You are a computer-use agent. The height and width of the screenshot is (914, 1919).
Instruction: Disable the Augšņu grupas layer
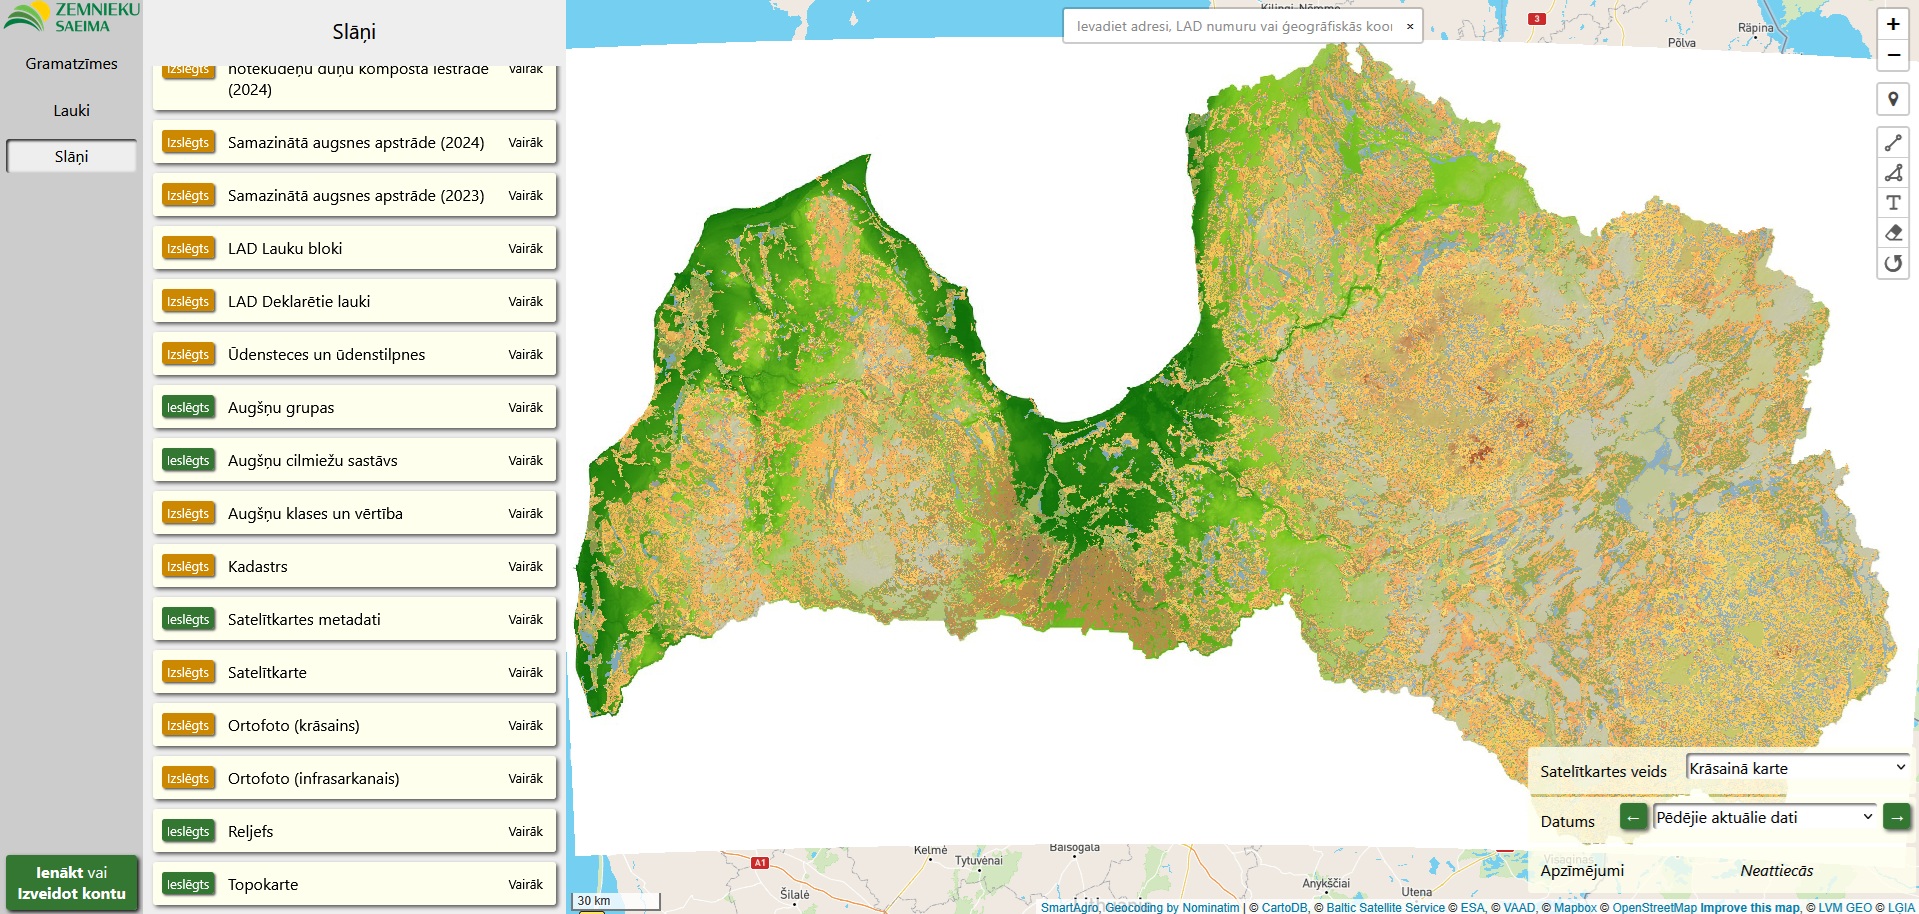coord(188,408)
